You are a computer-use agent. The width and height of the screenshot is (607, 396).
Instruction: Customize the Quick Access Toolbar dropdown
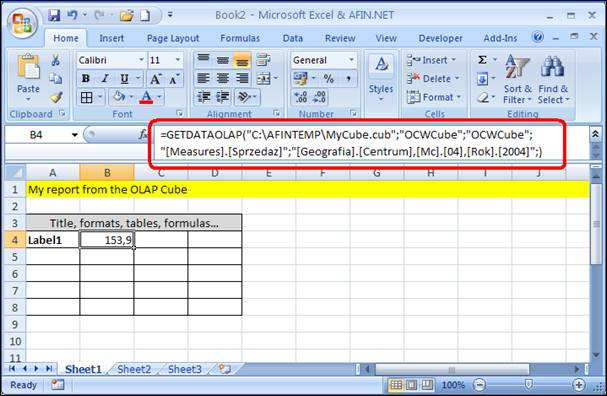(x=170, y=15)
